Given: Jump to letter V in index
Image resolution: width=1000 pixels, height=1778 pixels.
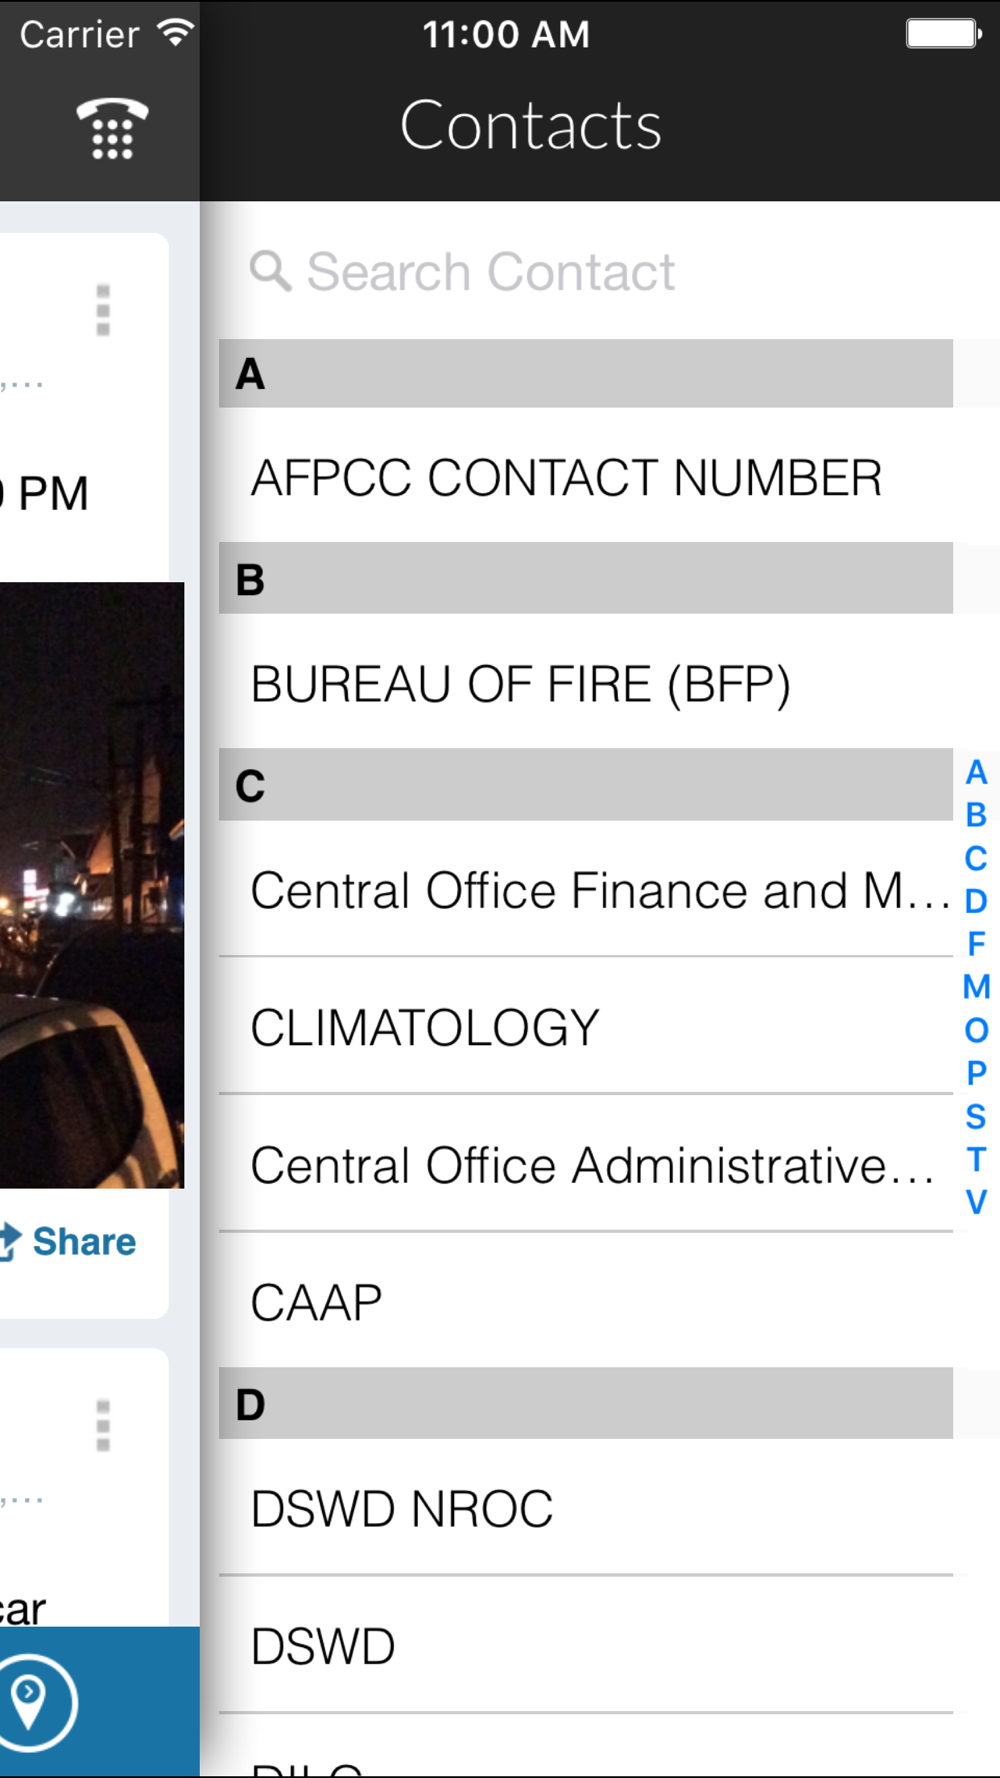Looking at the screenshot, I should [x=976, y=1202].
